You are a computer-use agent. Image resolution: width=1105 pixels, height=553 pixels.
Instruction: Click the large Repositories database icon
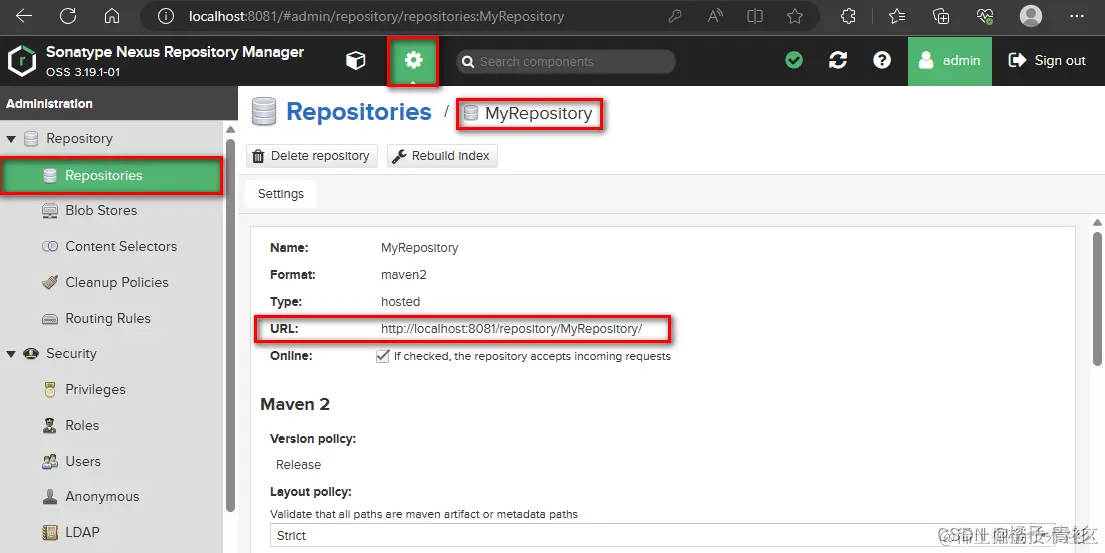pos(264,112)
